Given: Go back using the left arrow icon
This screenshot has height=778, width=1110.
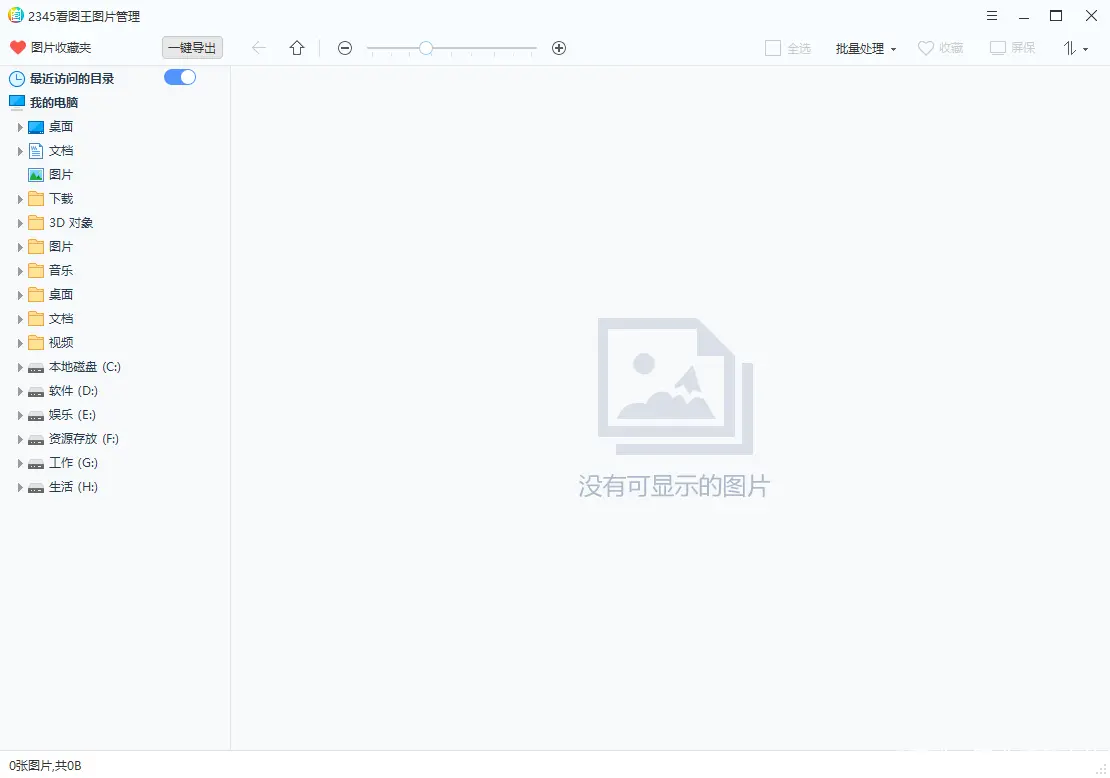Looking at the screenshot, I should [259, 47].
